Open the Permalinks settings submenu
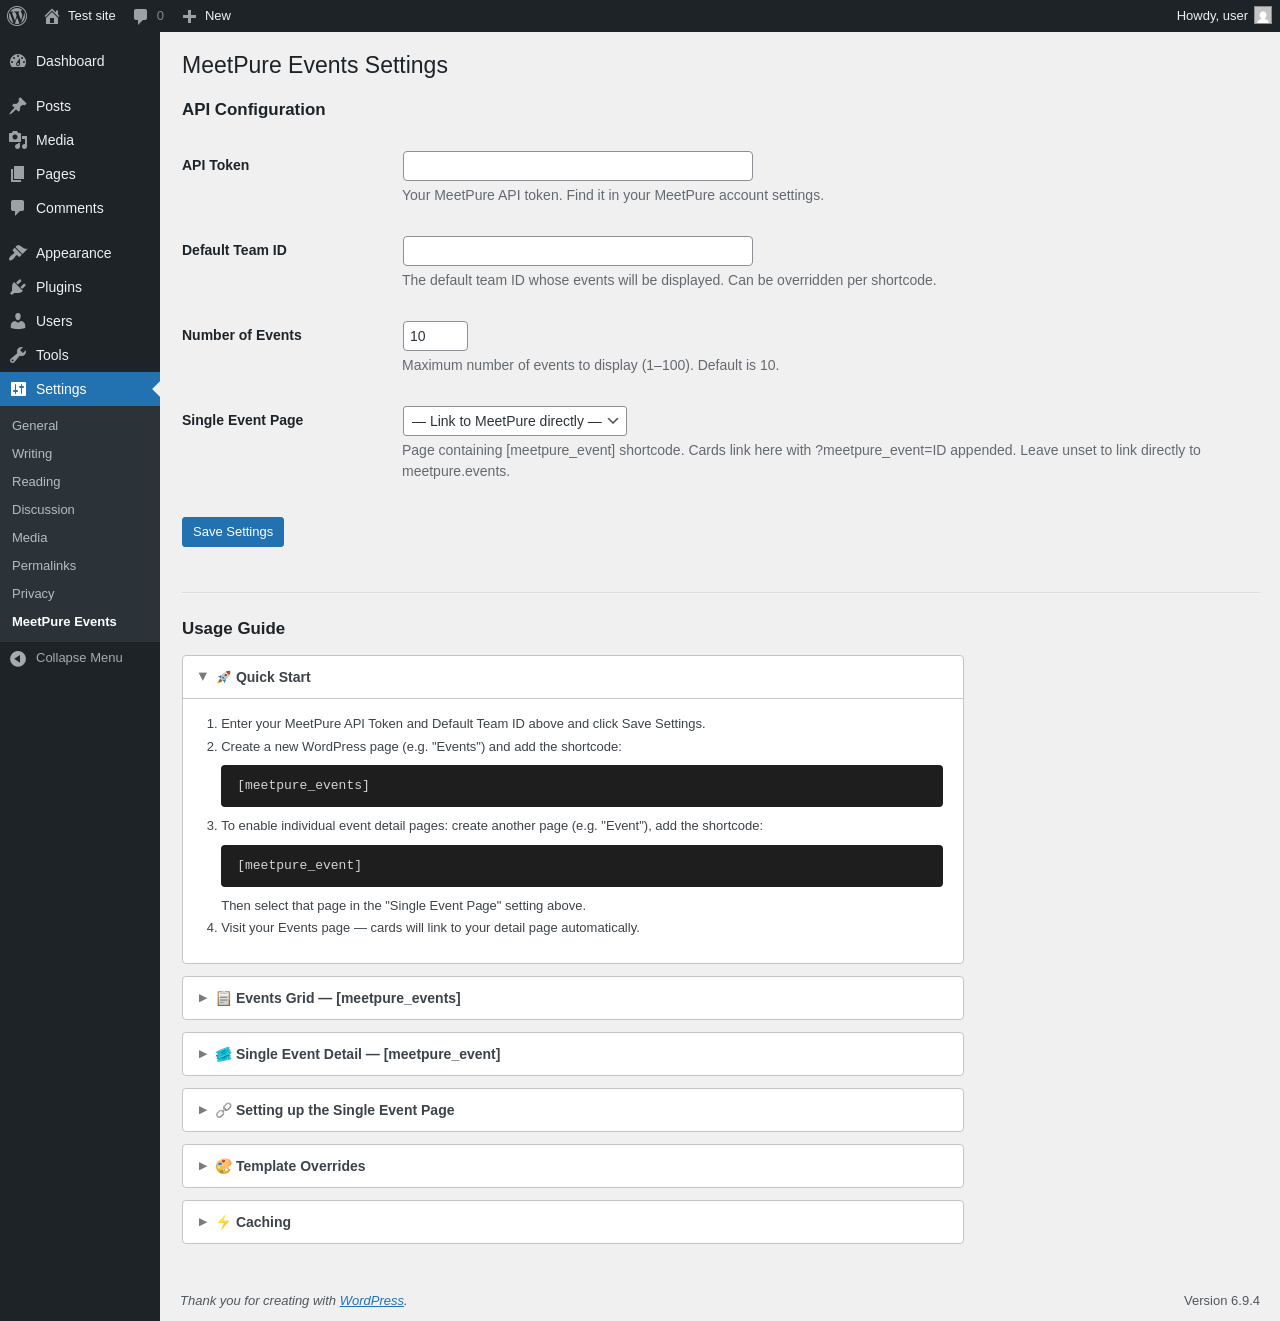The height and width of the screenshot is (1321, 1280). [x=44, y=566]
